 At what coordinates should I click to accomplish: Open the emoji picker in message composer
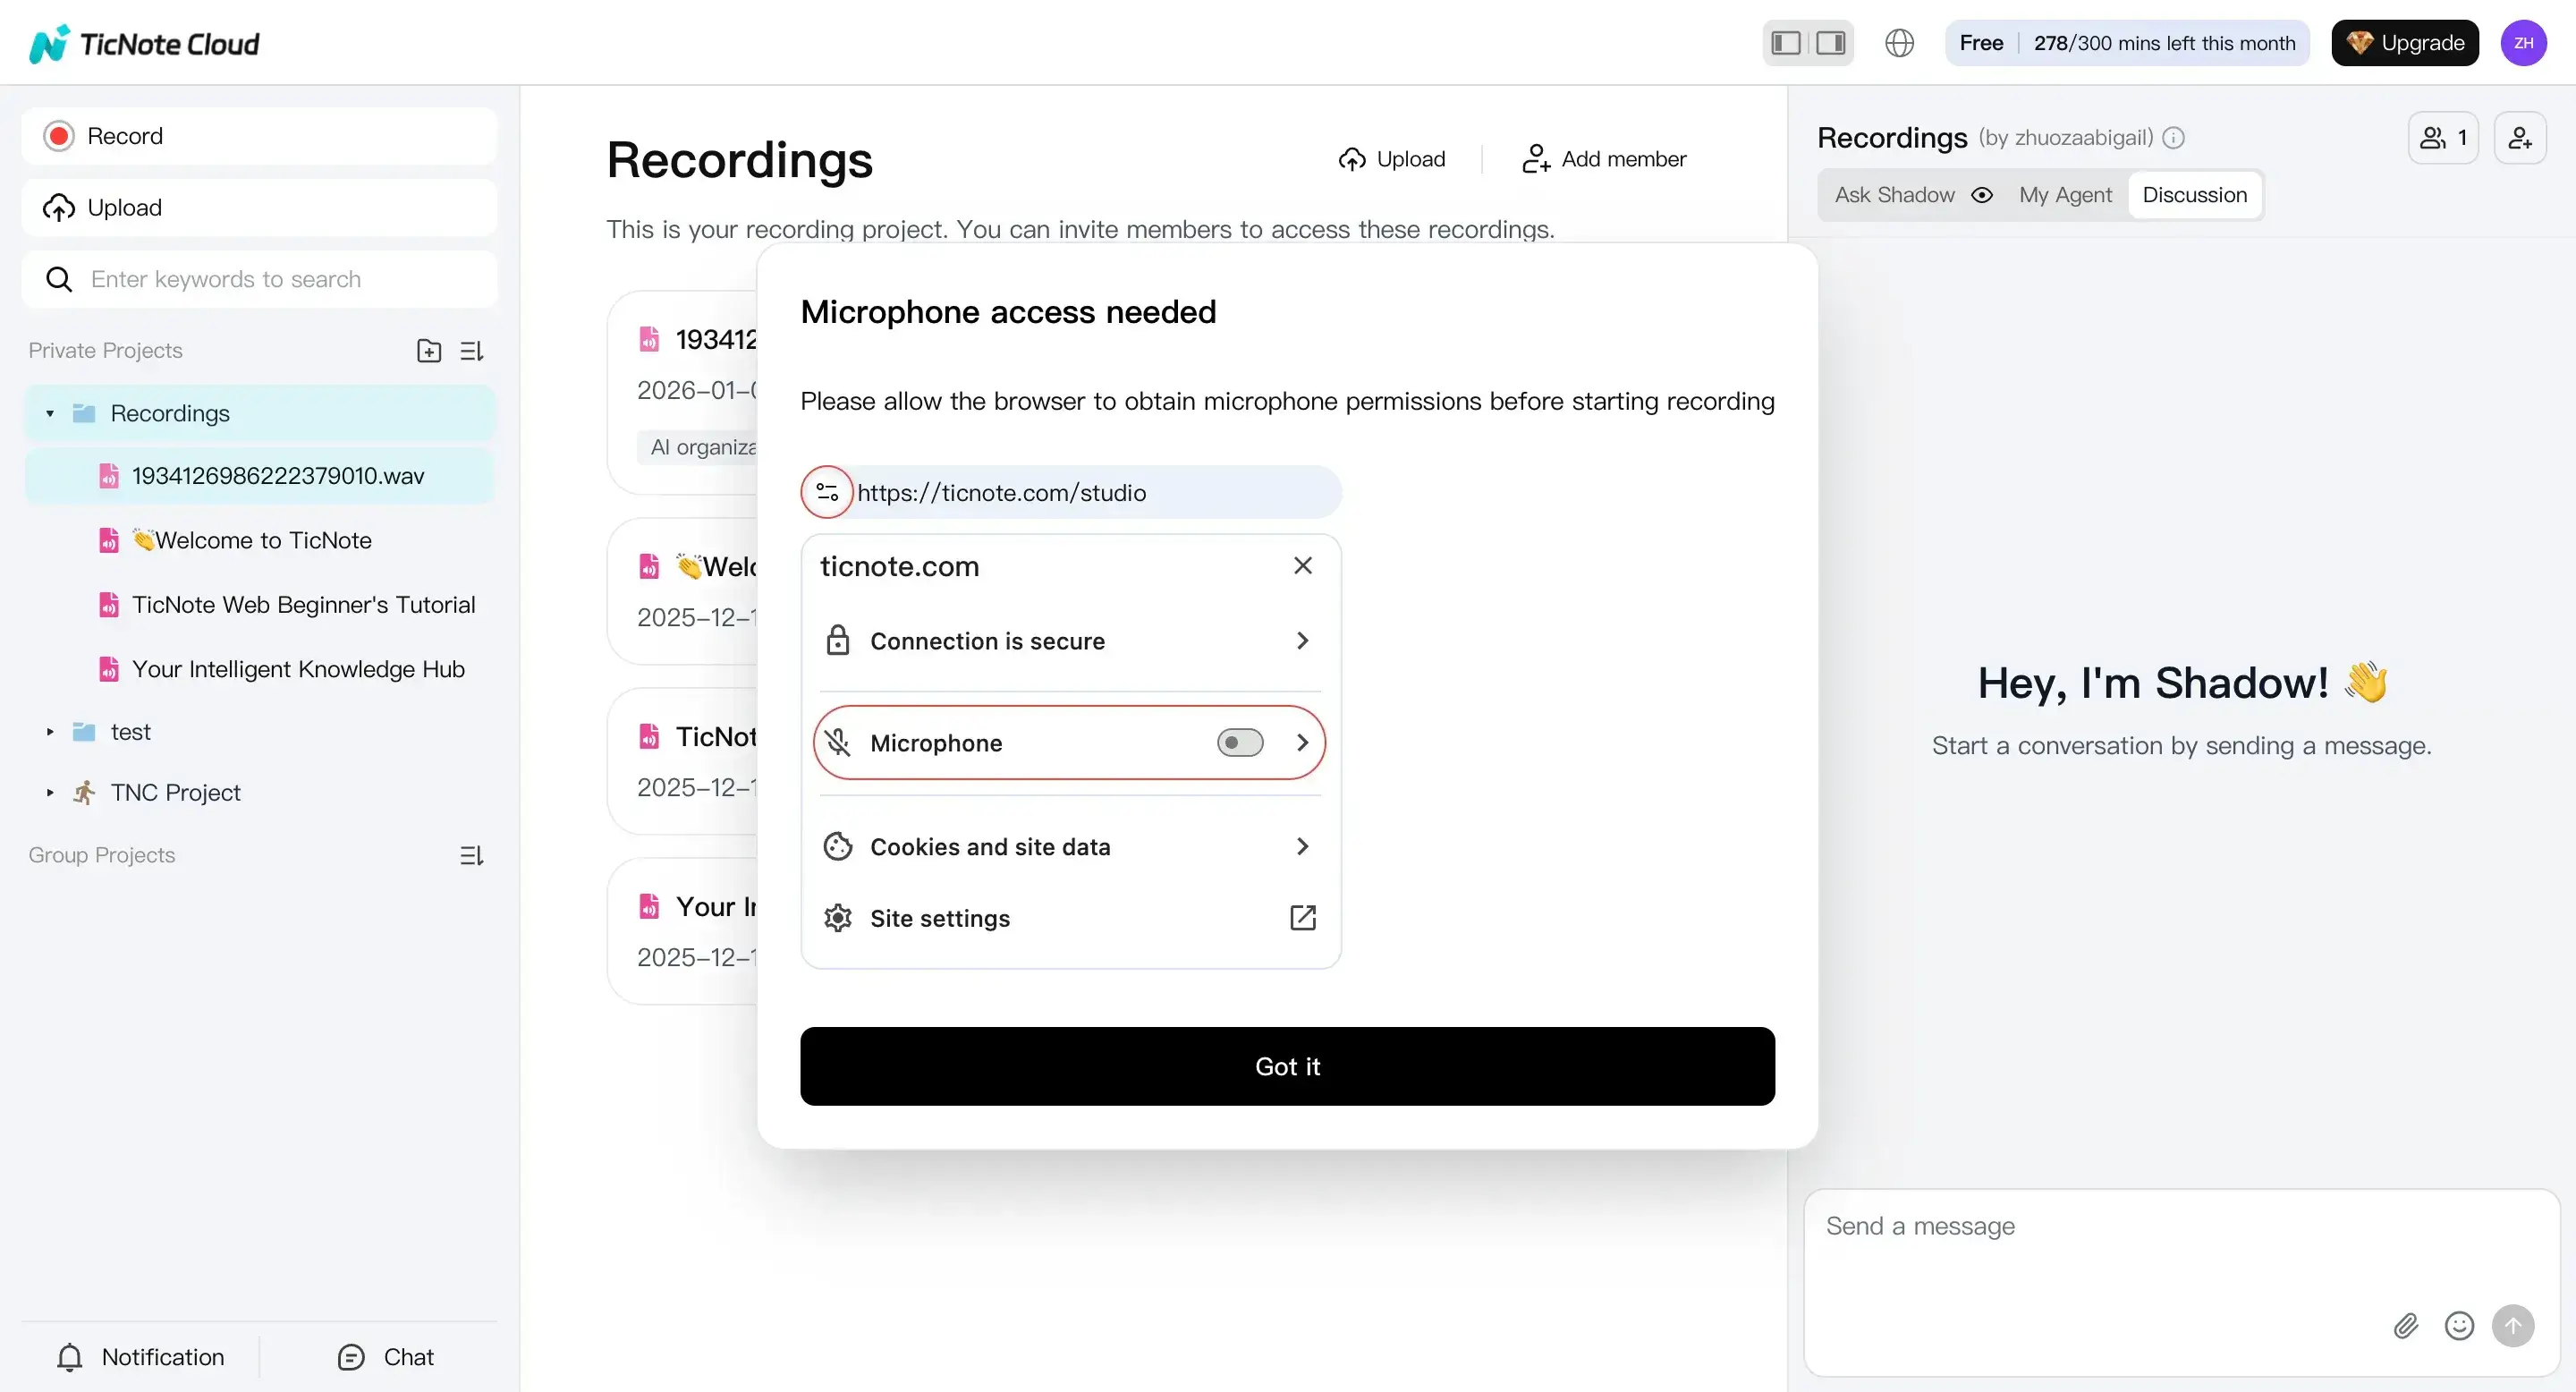tap(2459, 1326)
